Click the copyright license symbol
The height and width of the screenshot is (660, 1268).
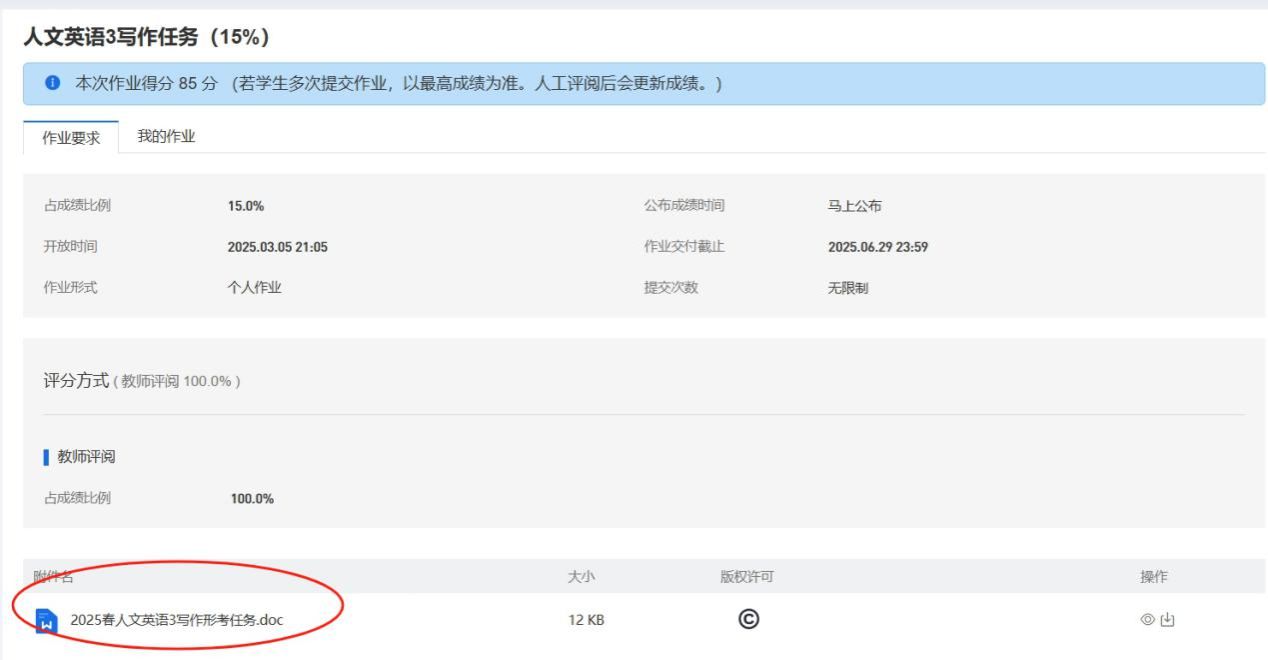tap(747, 620)
